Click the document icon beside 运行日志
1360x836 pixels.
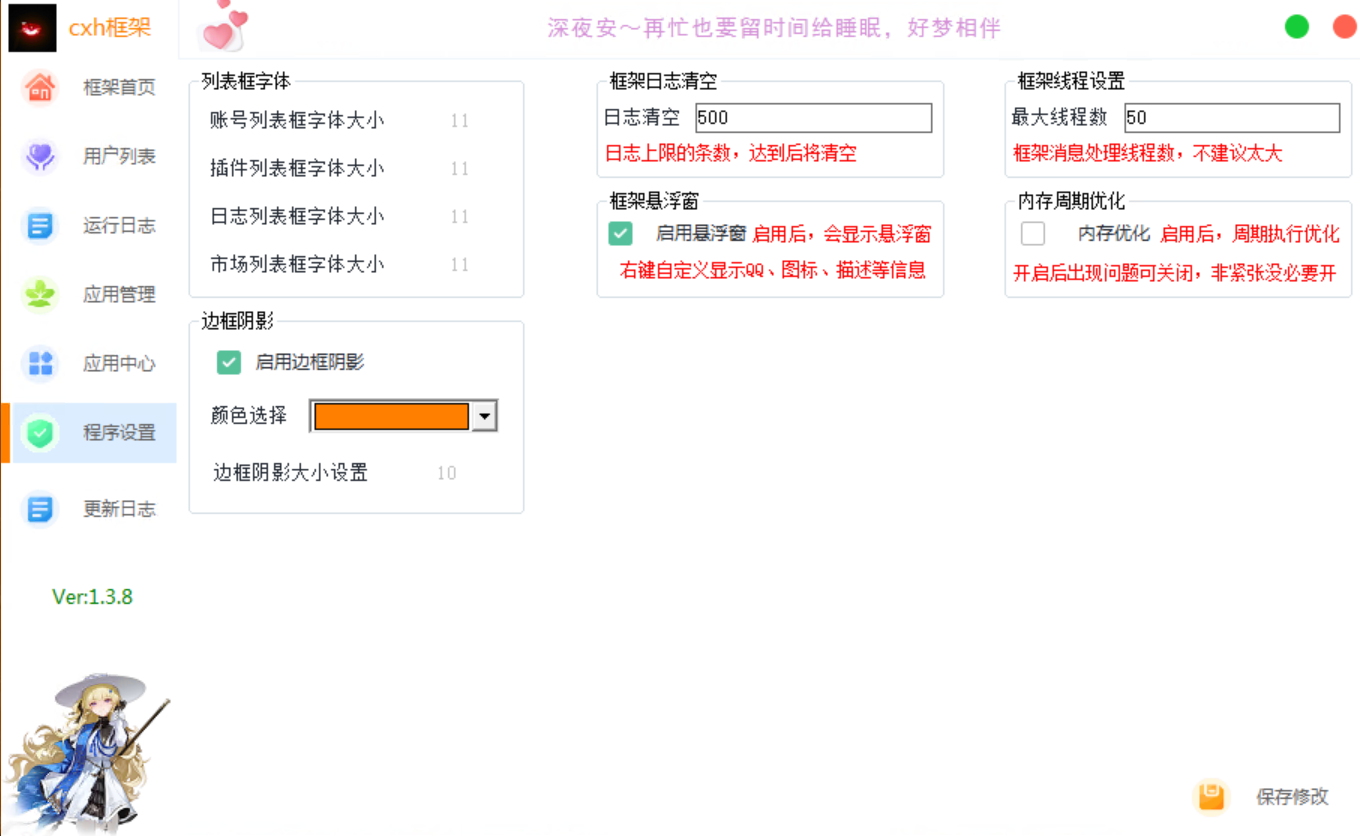(x=40, y=226)
